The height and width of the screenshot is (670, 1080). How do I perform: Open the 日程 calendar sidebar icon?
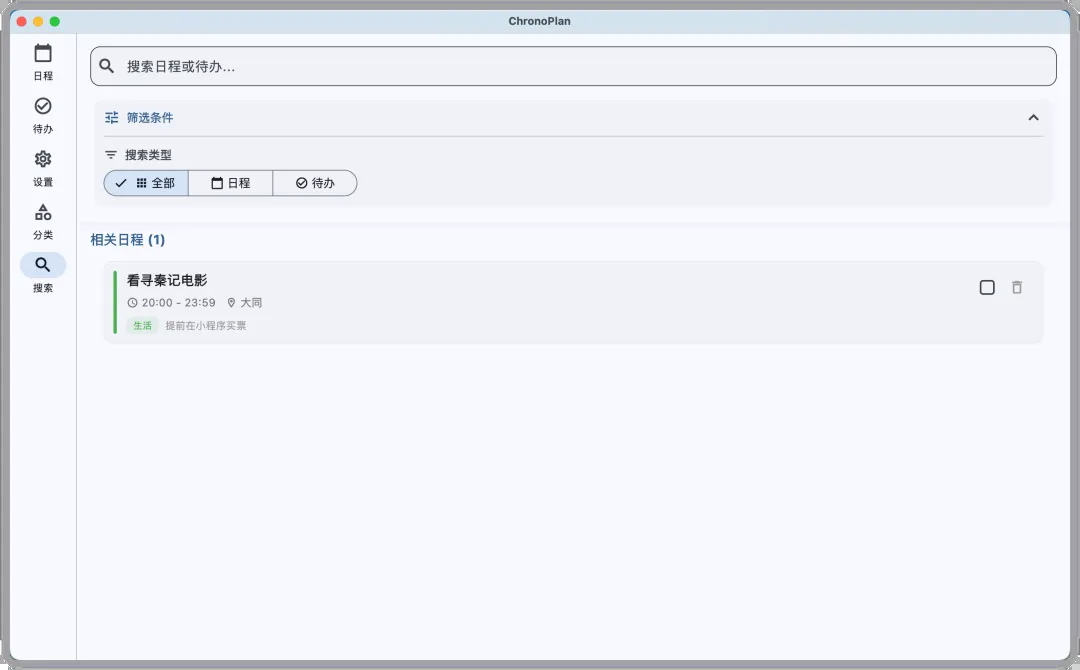pyautogui.click(x=43, y=54)
